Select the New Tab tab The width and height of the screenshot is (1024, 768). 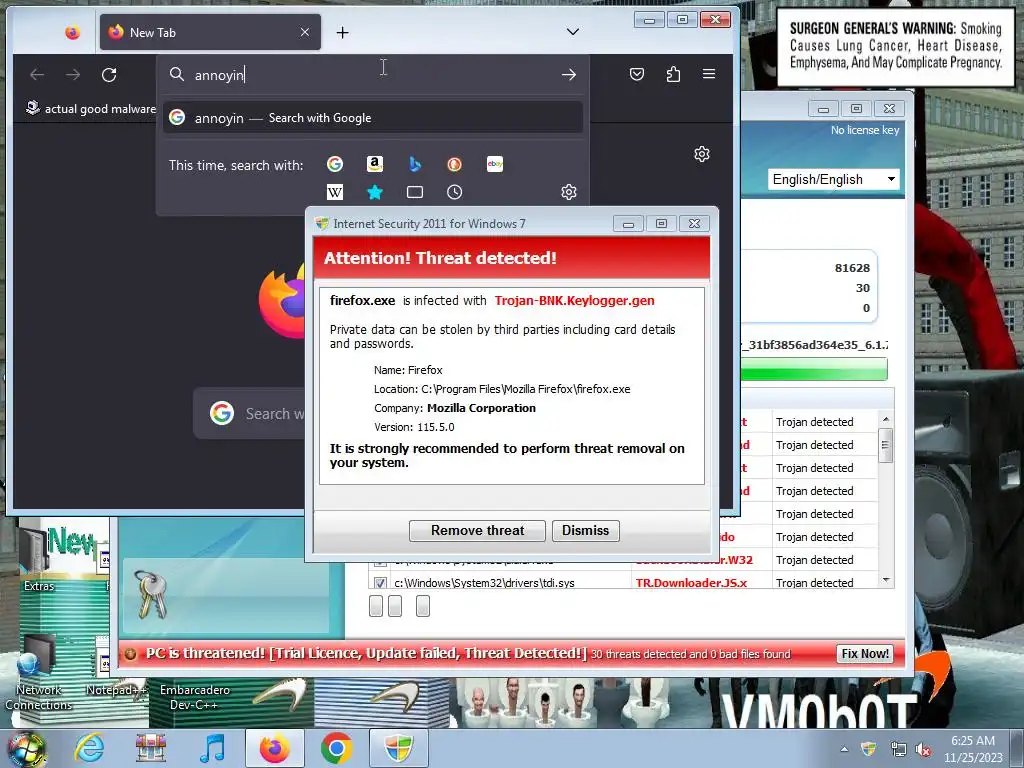(x=210, y=32)
